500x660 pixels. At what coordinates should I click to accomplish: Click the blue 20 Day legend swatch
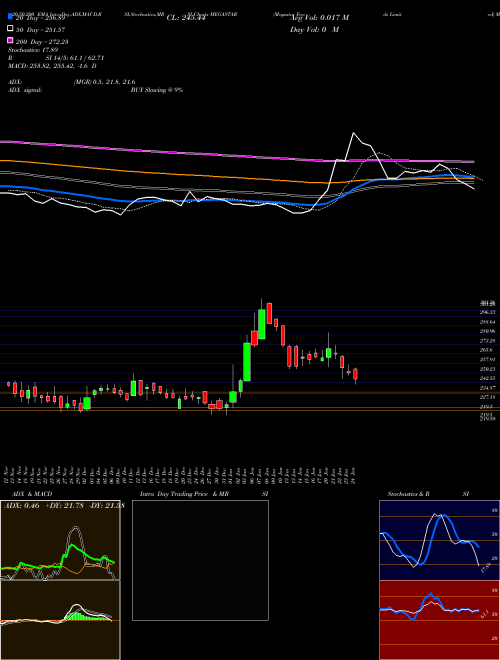point(10,17)
